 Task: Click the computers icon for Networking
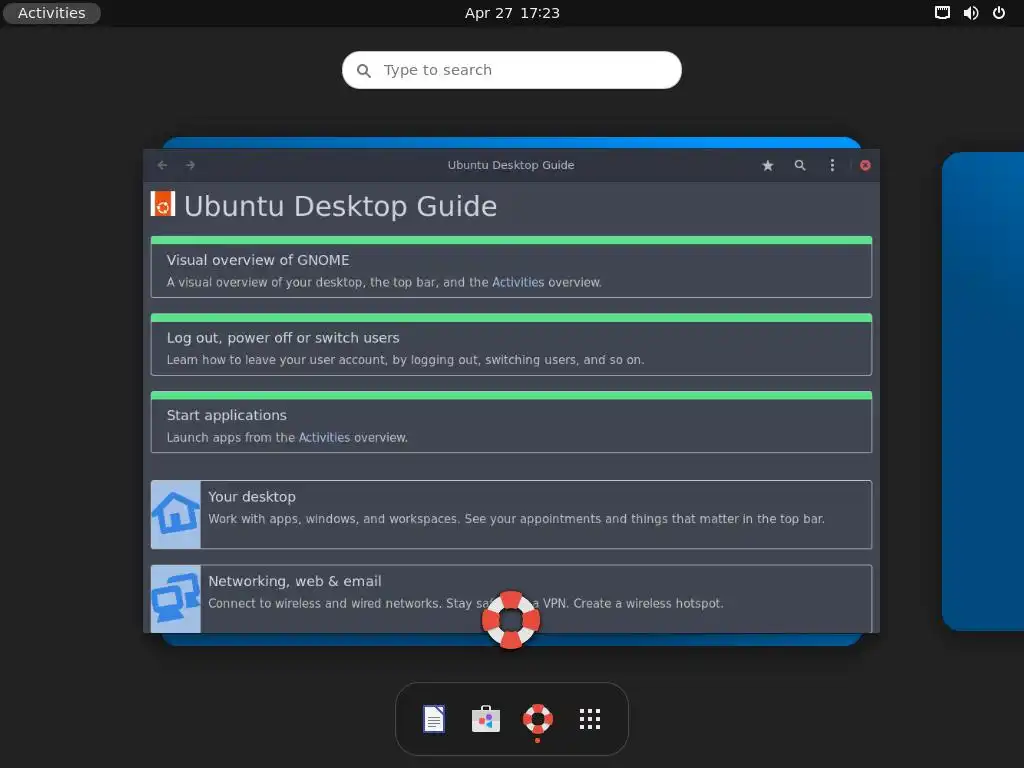[x=176, y=599]
